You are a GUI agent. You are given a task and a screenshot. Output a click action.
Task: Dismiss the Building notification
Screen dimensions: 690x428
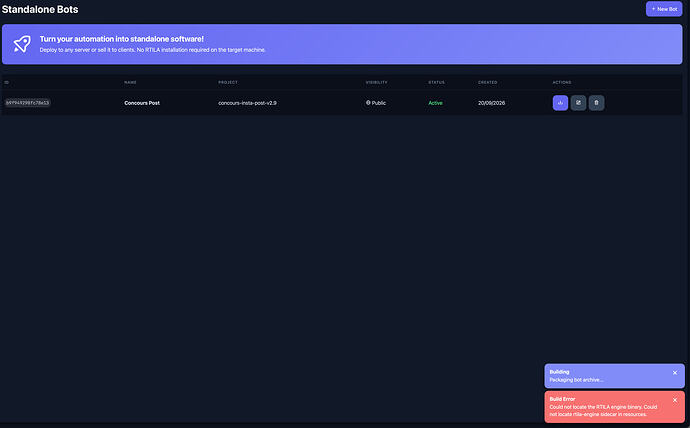coord(675,373)
